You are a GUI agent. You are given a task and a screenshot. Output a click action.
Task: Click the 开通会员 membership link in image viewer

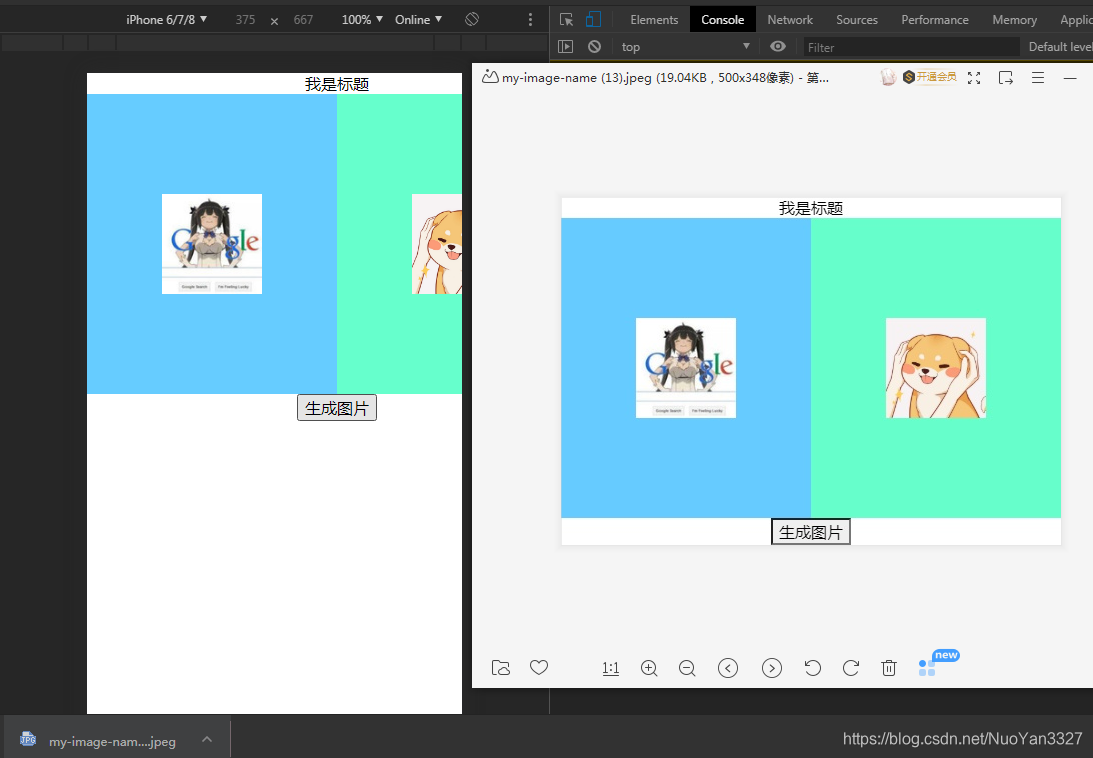[x=930, y=77]
